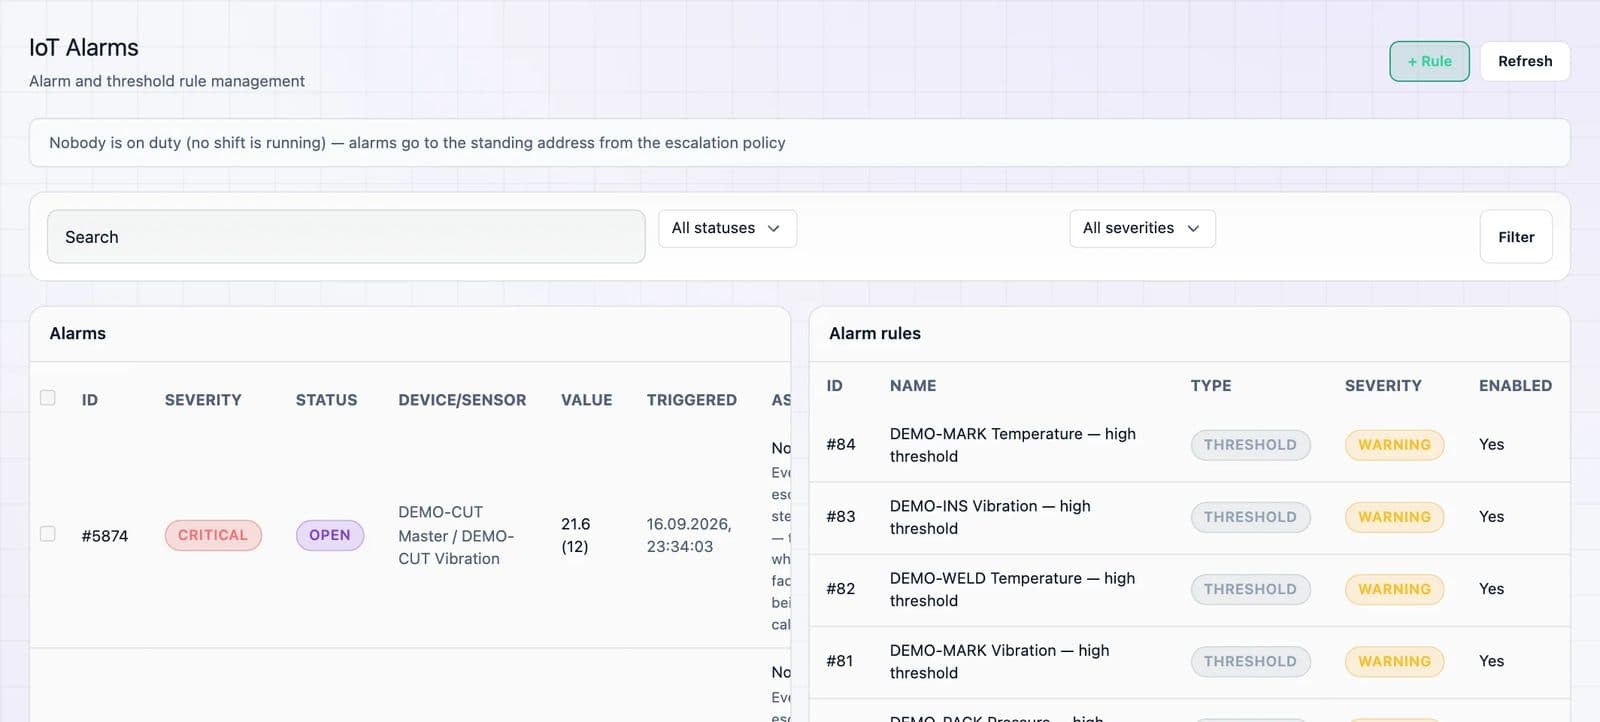Sort alarms by TRIGGERED column header
This screenshot has width=1600, height=722.
692,400
